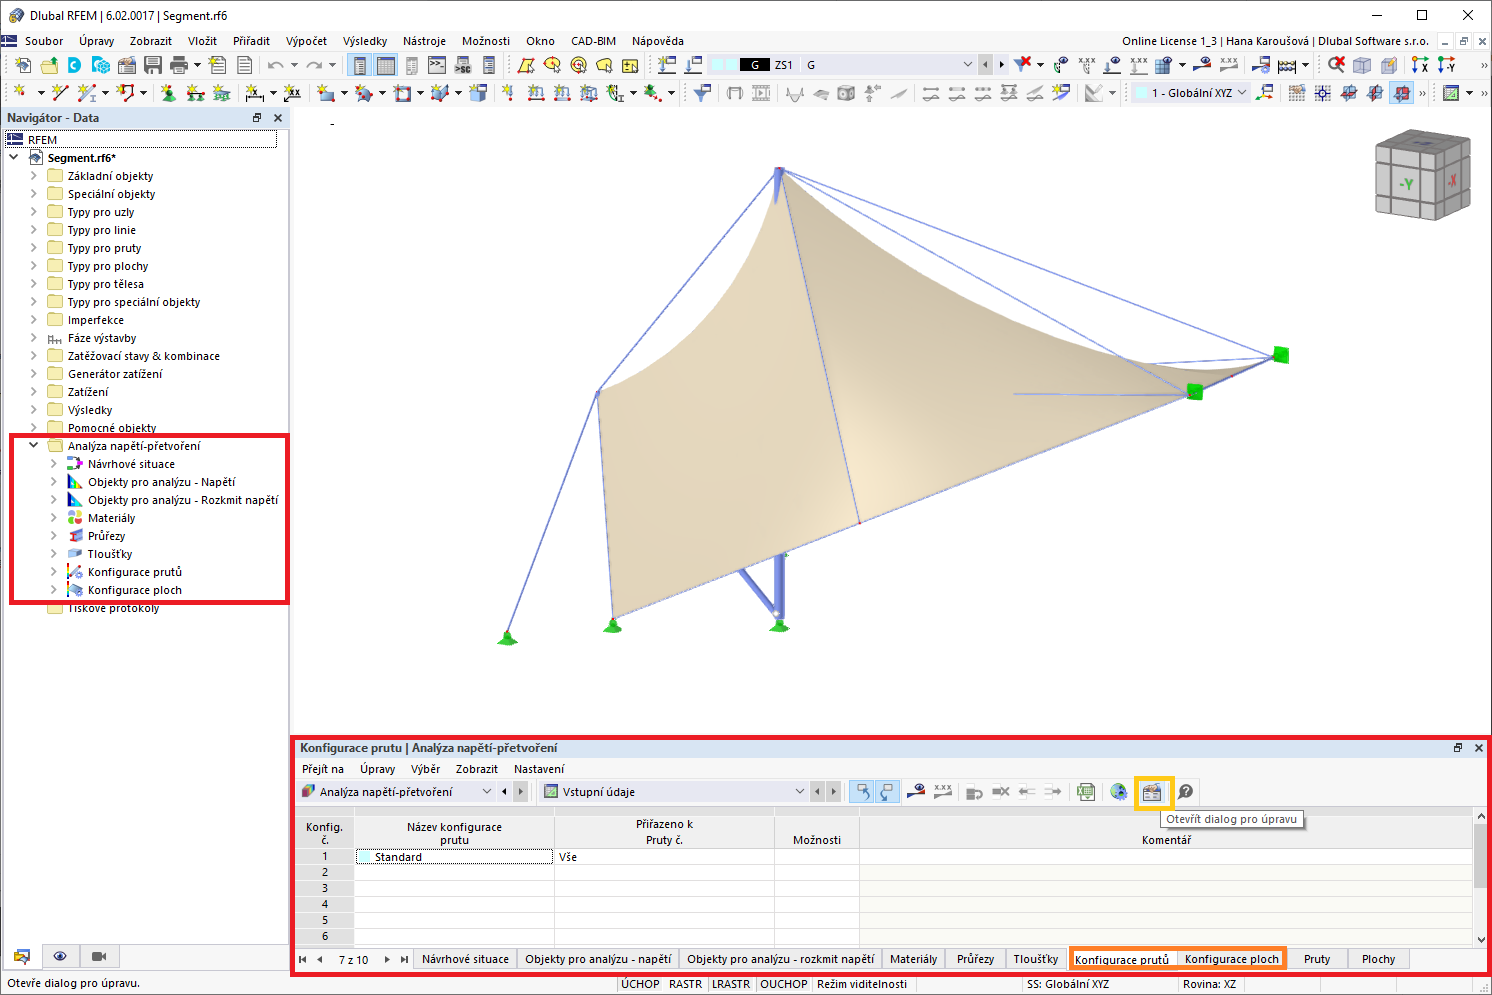
Task: Click the camera views icon at navigator bottom
Action: [x=99, y=956]
